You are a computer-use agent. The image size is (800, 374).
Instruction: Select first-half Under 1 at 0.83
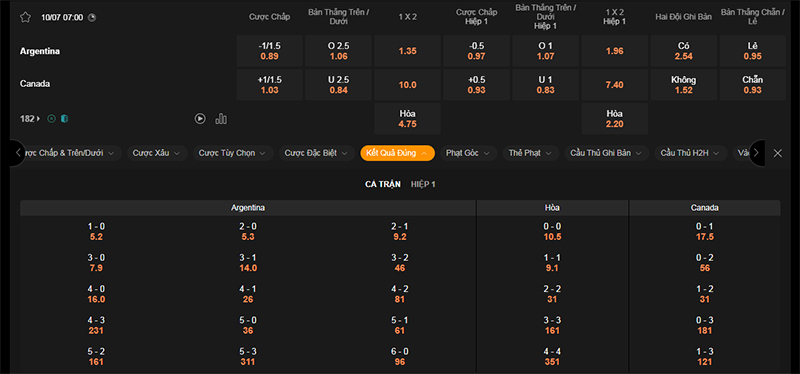(x=545, y=85)
